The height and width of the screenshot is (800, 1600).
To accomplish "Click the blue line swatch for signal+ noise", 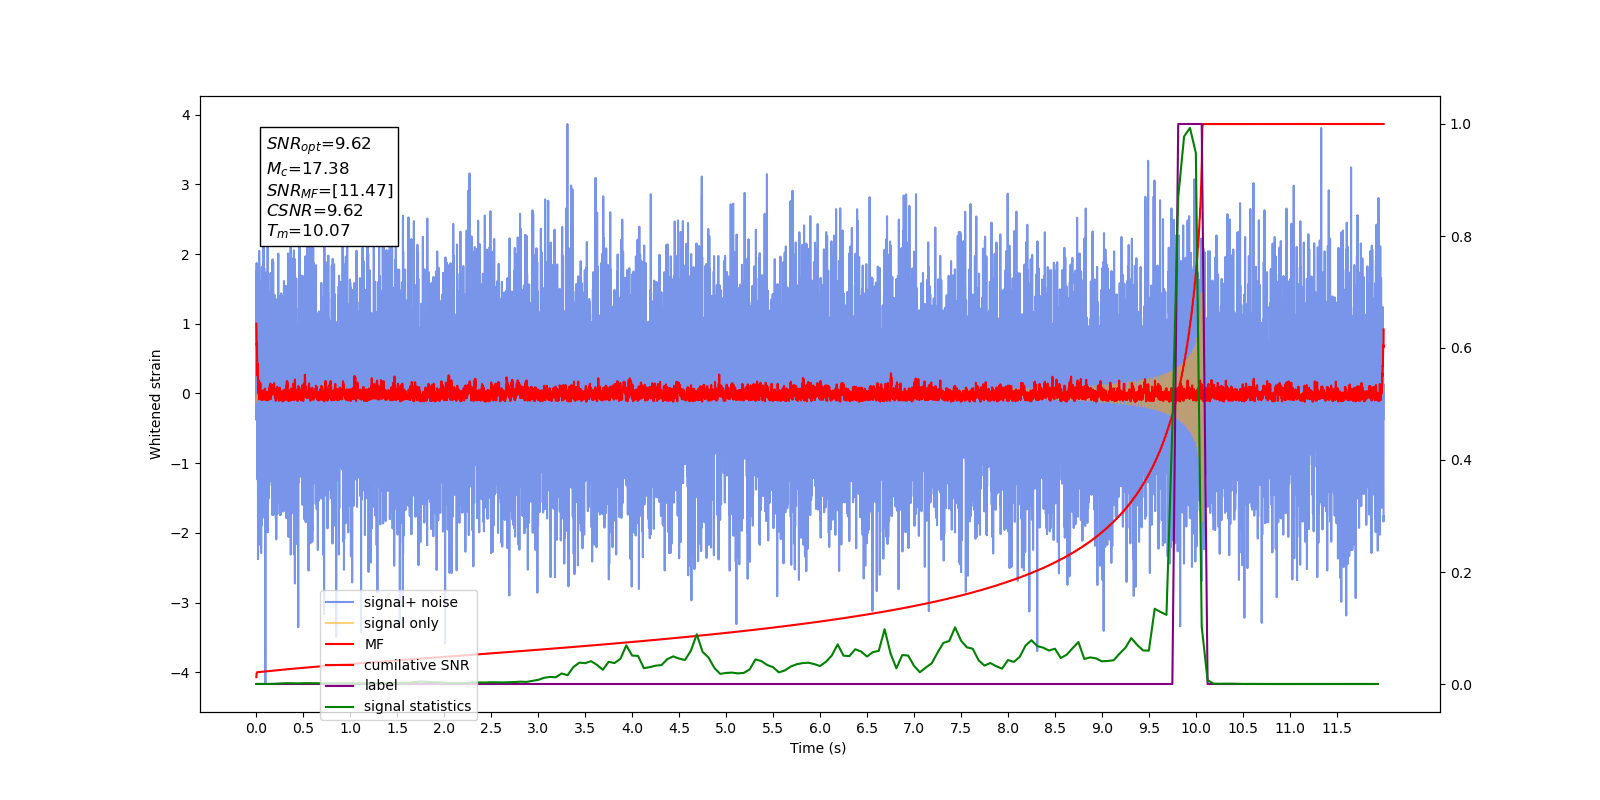I will point(340,602).
